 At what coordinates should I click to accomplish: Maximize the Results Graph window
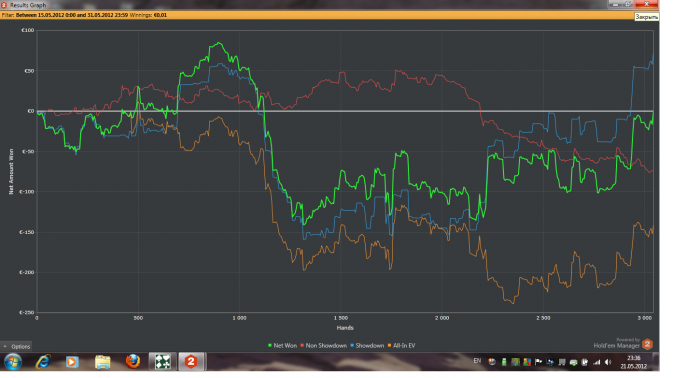tap(628, 4)
